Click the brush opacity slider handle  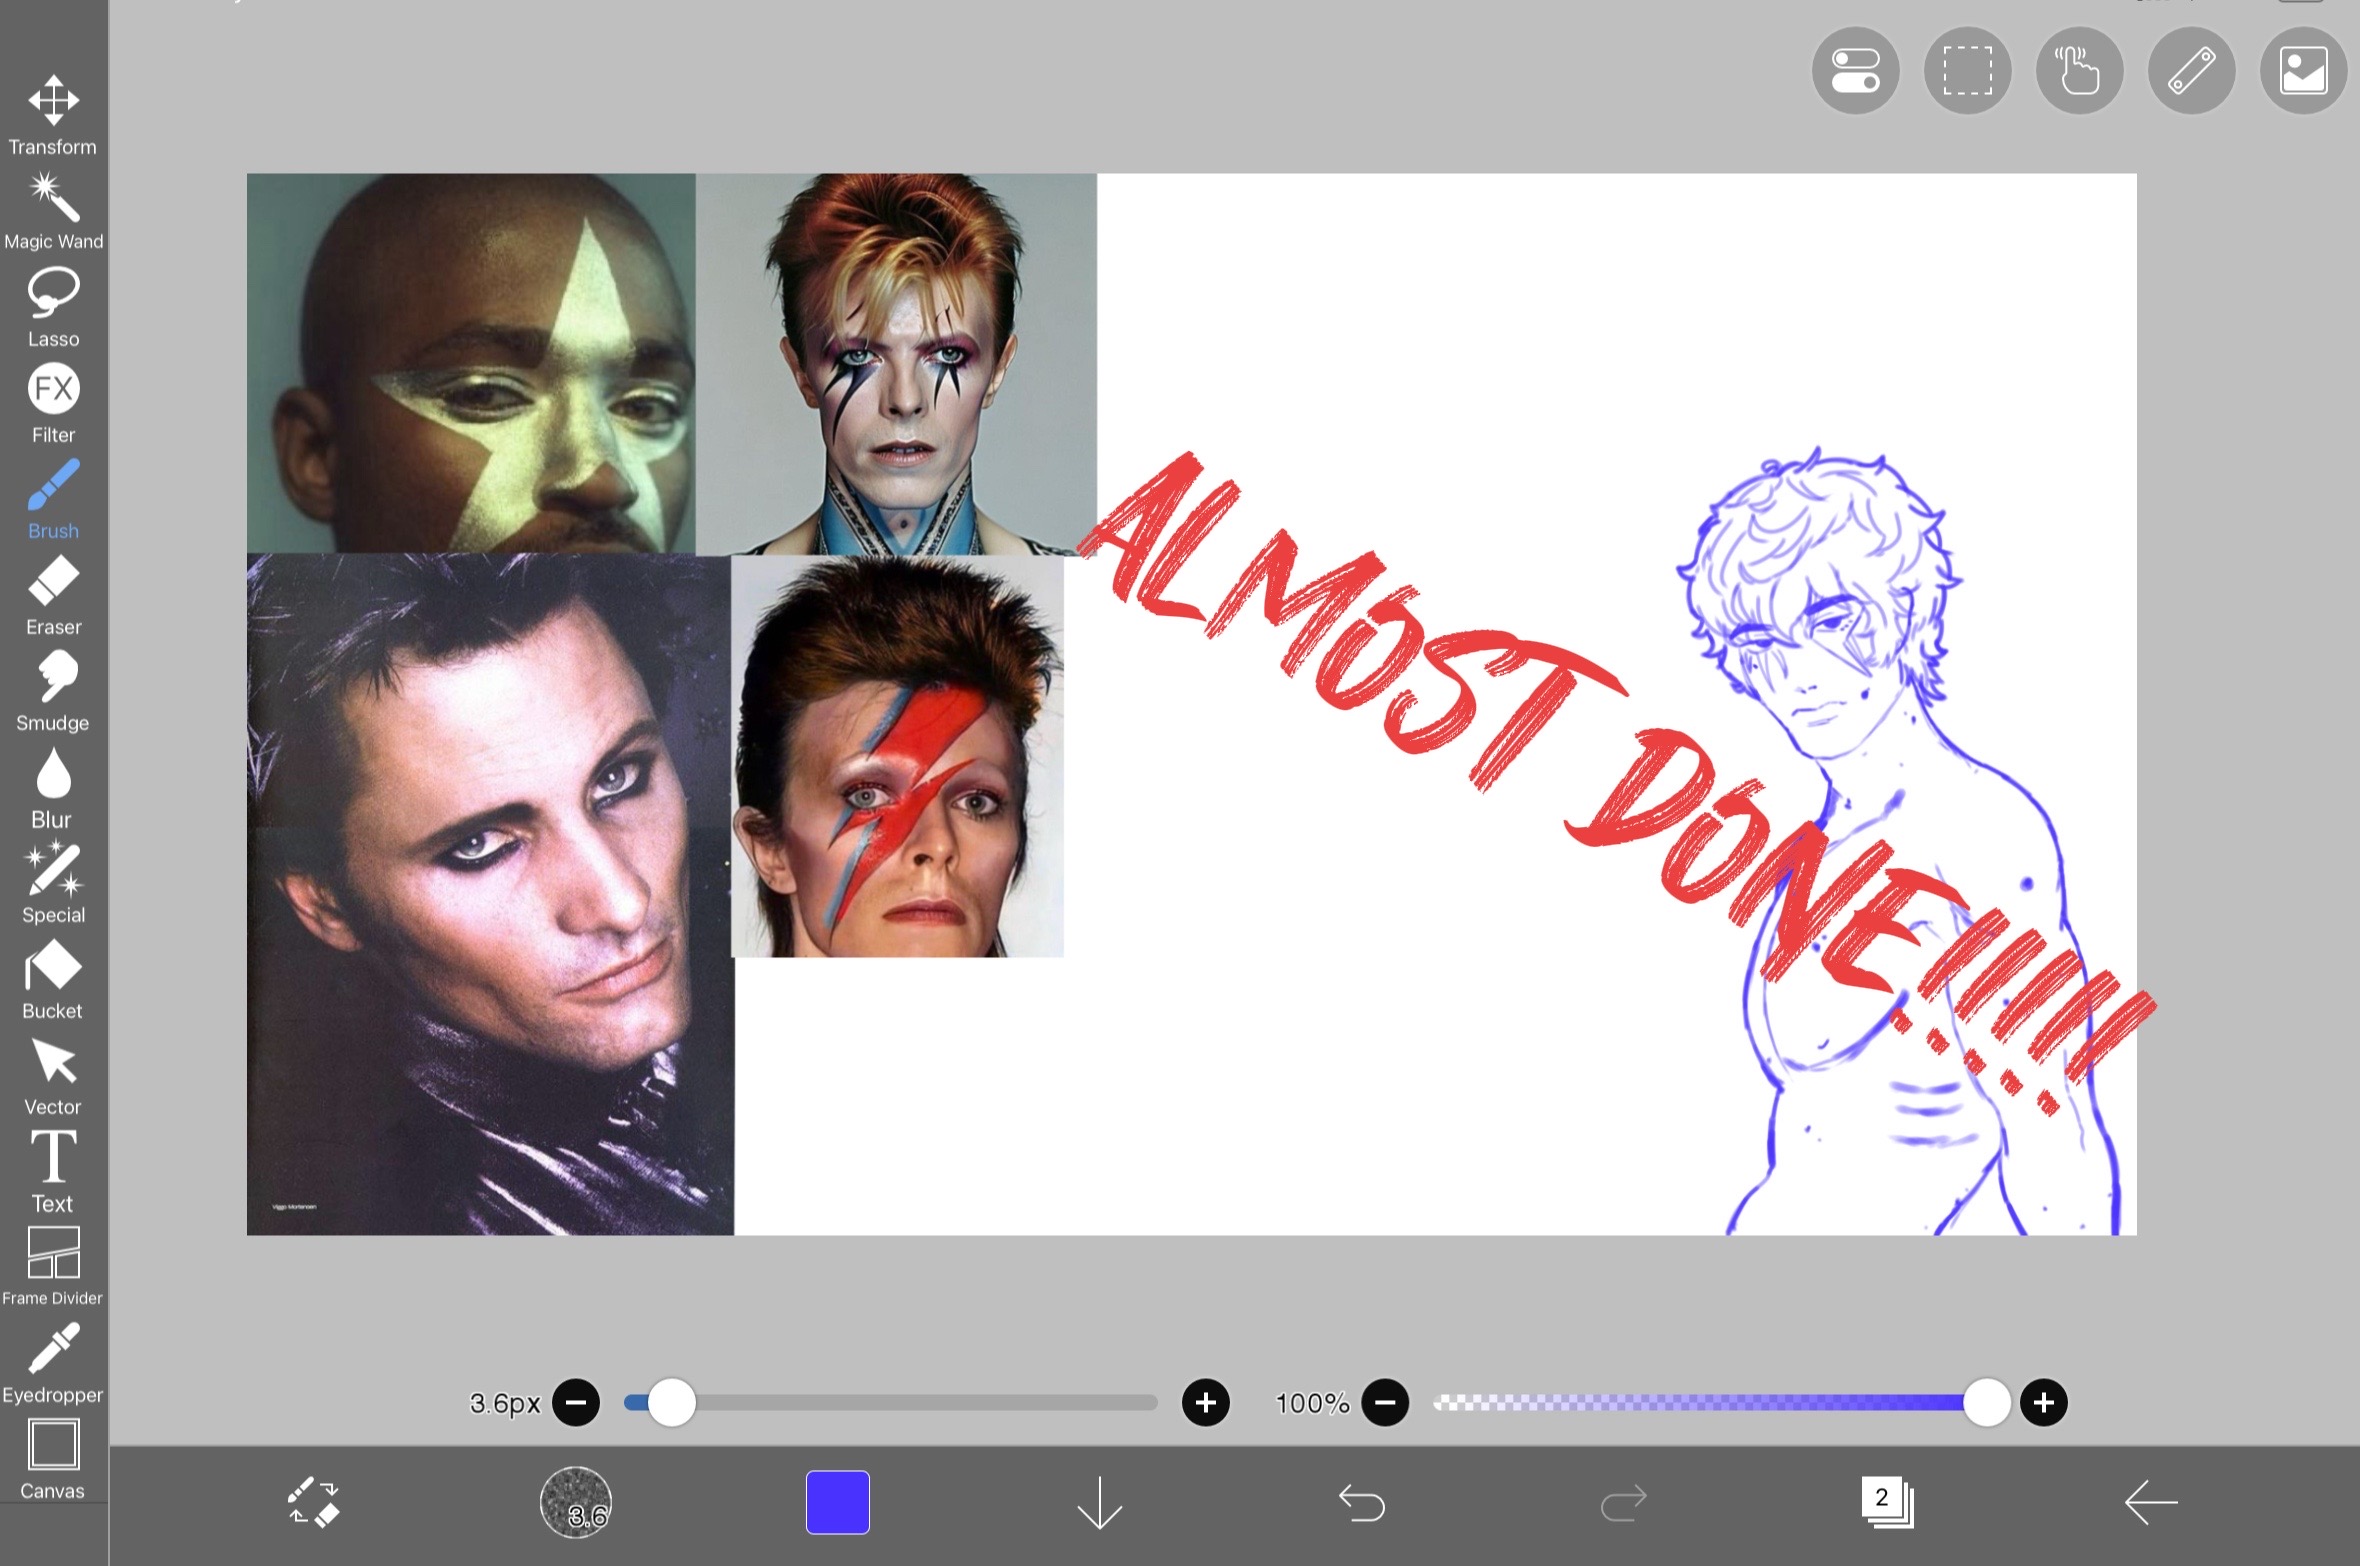pos(1987,1402)
